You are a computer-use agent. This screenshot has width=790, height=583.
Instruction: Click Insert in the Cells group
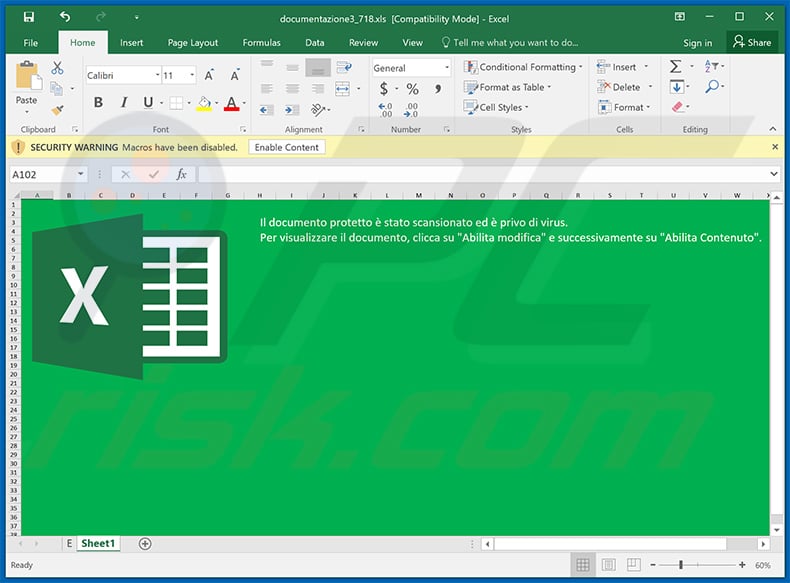pyautogui.click(x=622, y=67)
